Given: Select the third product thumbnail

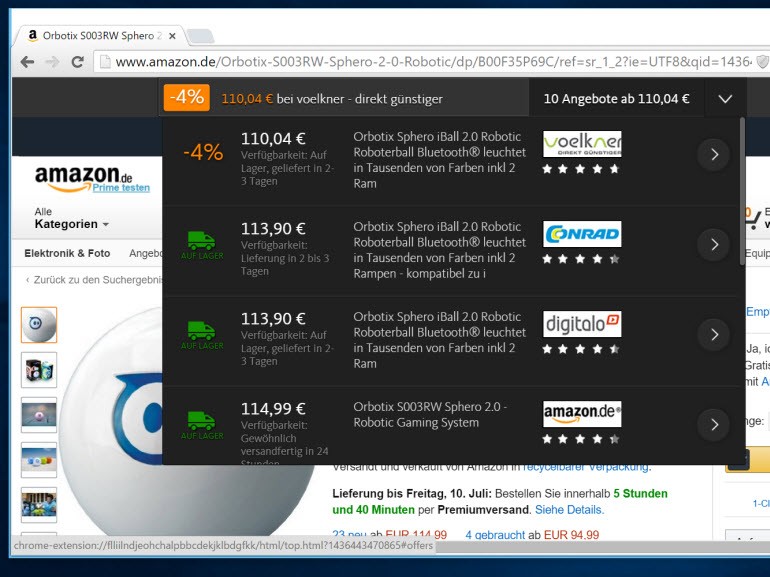Looking at the screenshot, I should 39,415.
